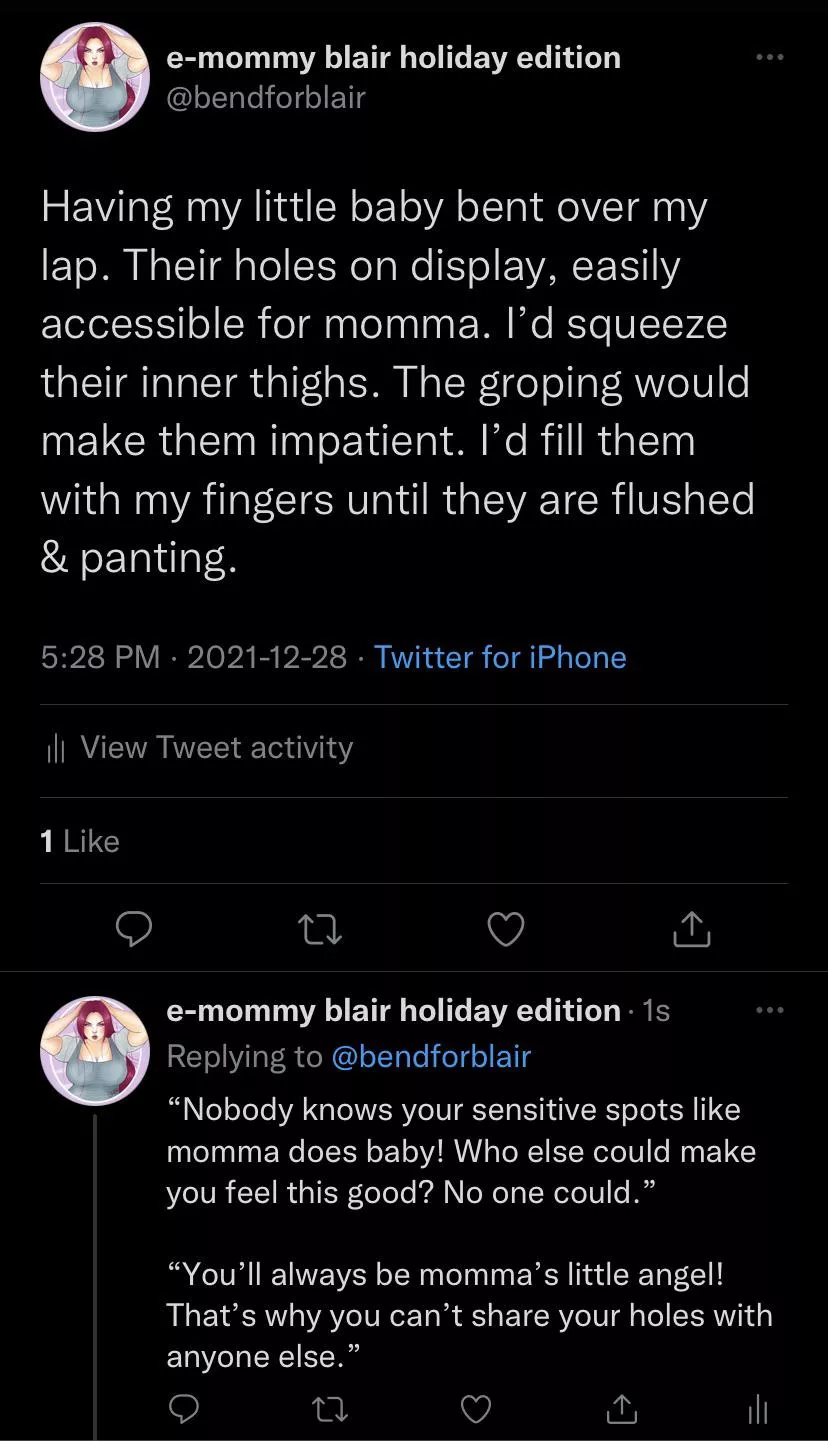The width and height of the screenshot is (828, 1441).
Task: Open View Tweet activity
Action: click(216, 748)
